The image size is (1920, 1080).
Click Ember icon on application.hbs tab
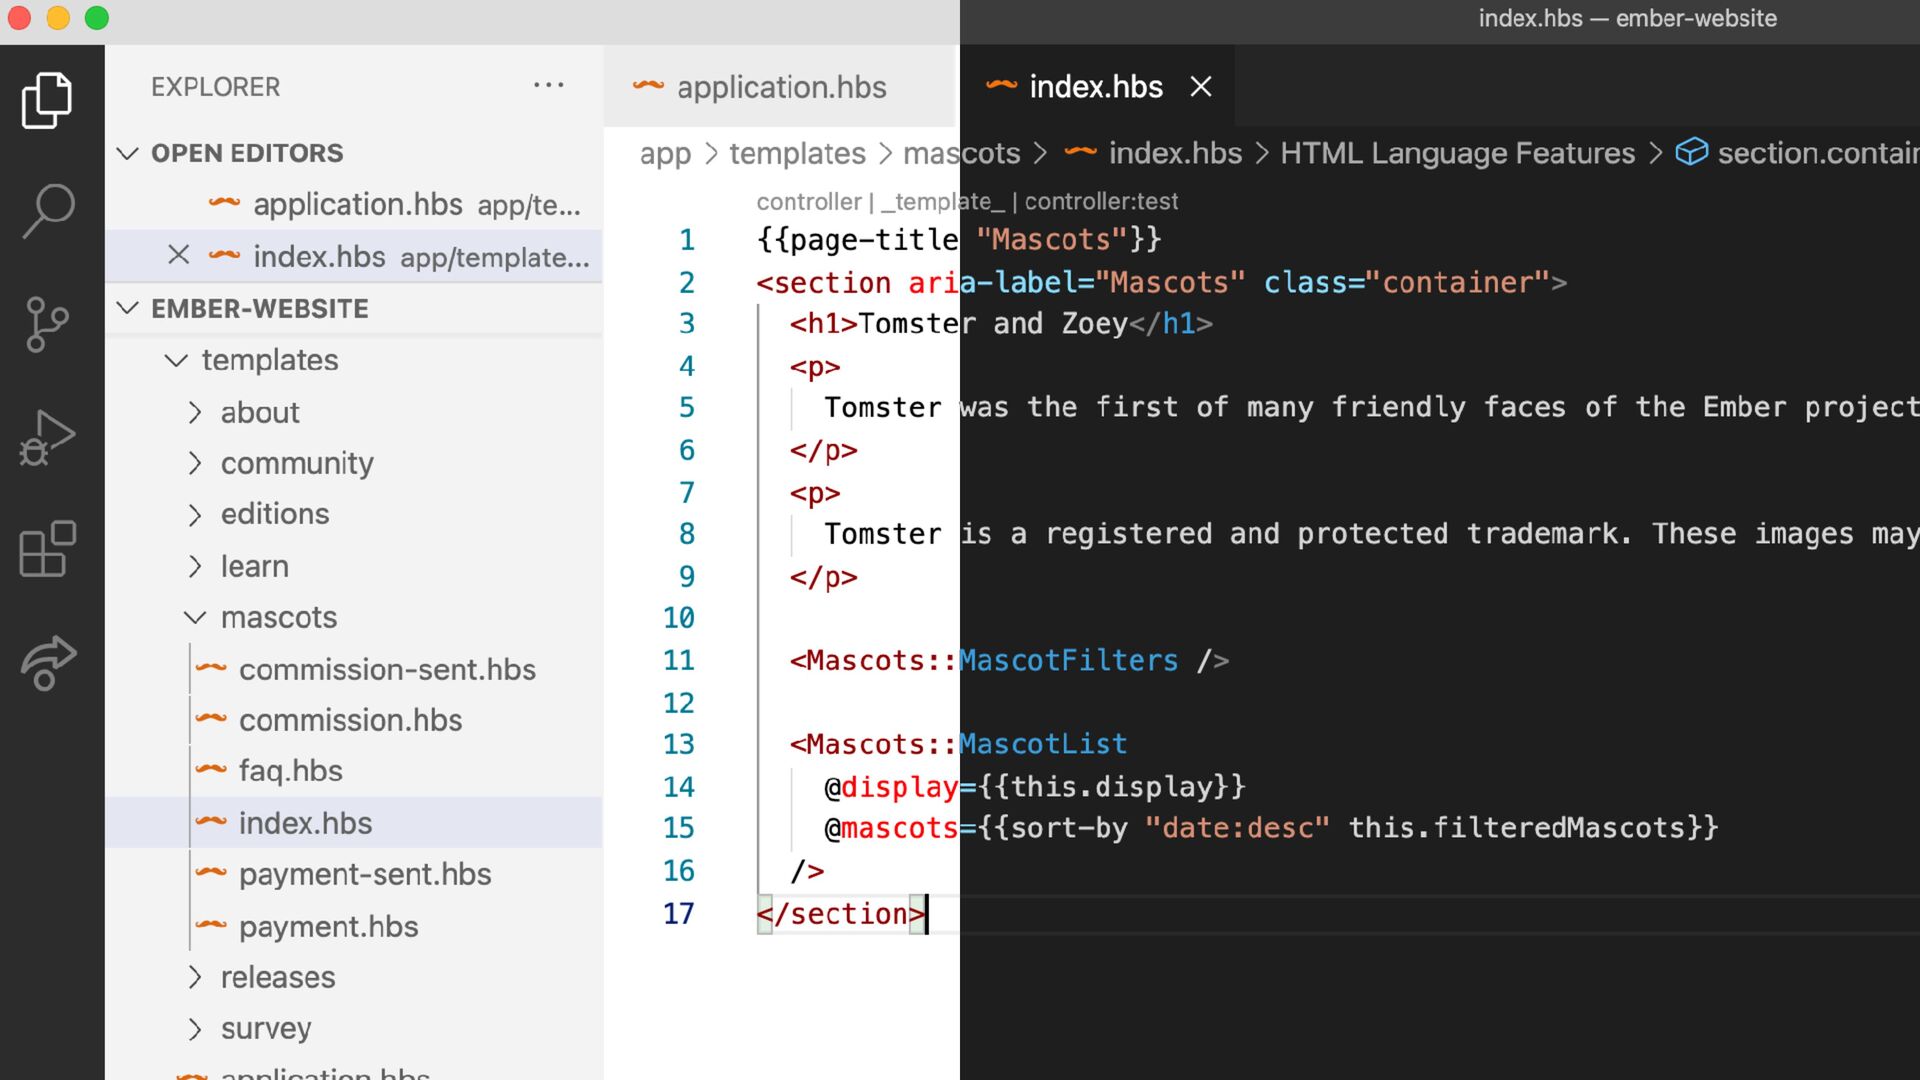pyautogui.click(x=648, y=87)
